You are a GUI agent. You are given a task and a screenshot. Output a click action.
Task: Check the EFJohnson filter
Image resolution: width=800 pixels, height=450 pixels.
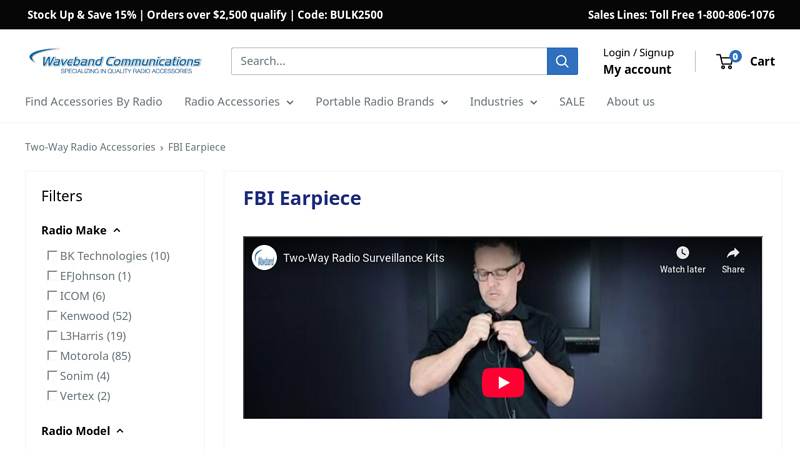pos(52,276)
